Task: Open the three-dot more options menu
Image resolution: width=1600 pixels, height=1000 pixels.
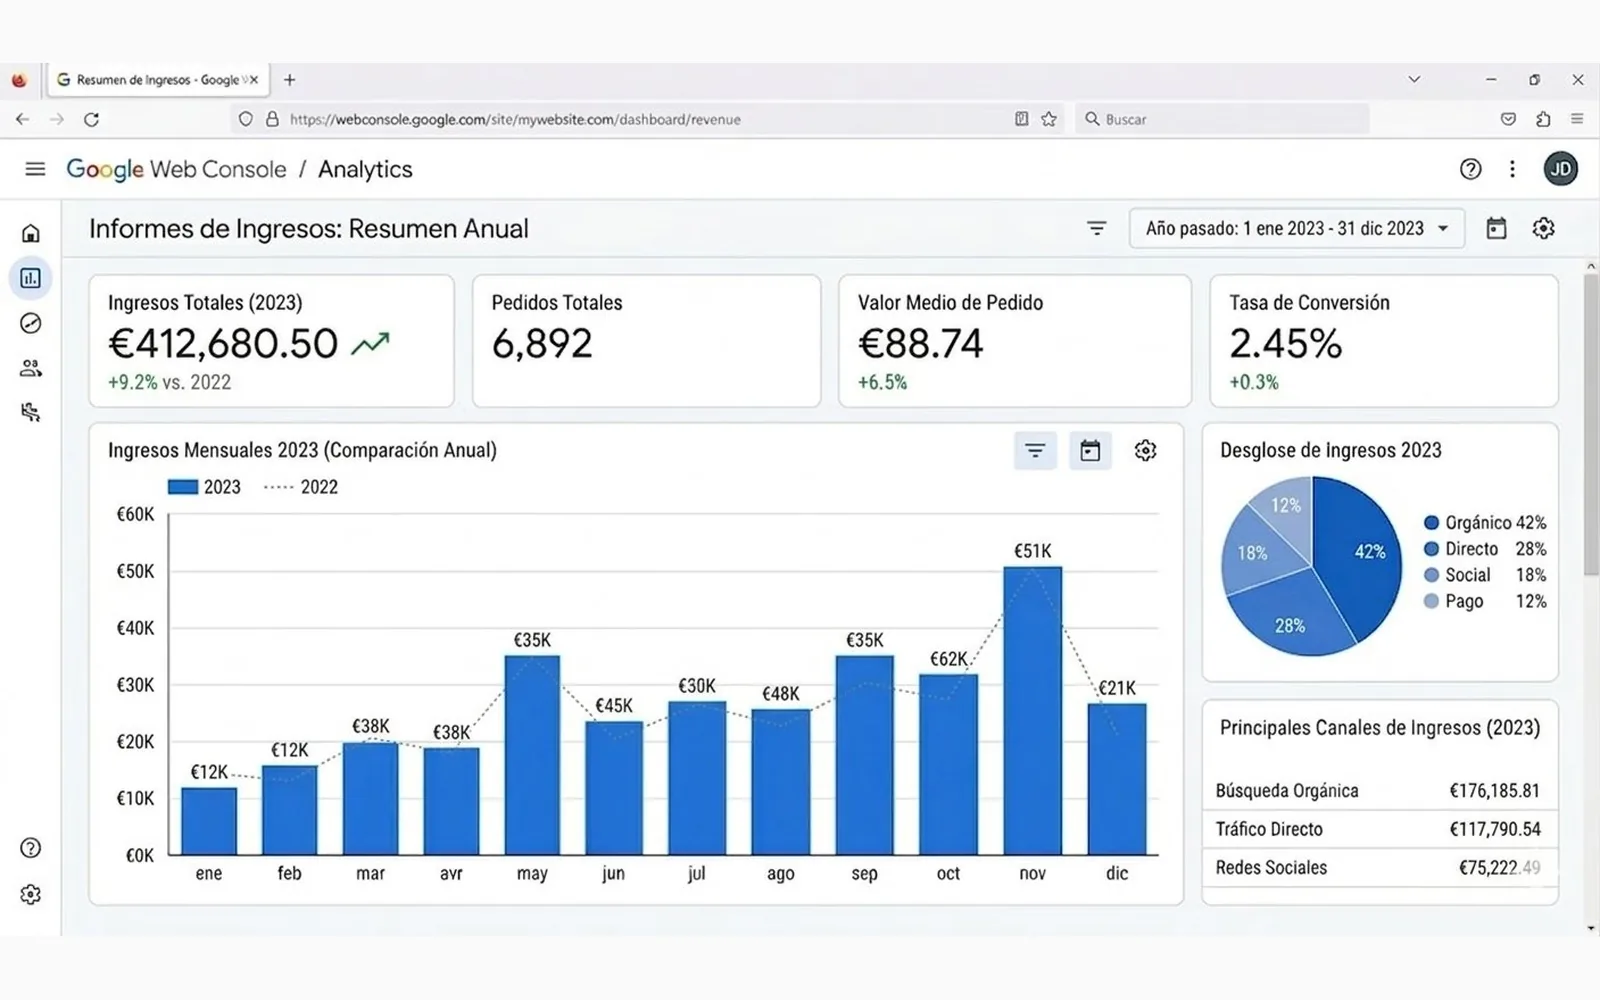Action: point(1512,169)
